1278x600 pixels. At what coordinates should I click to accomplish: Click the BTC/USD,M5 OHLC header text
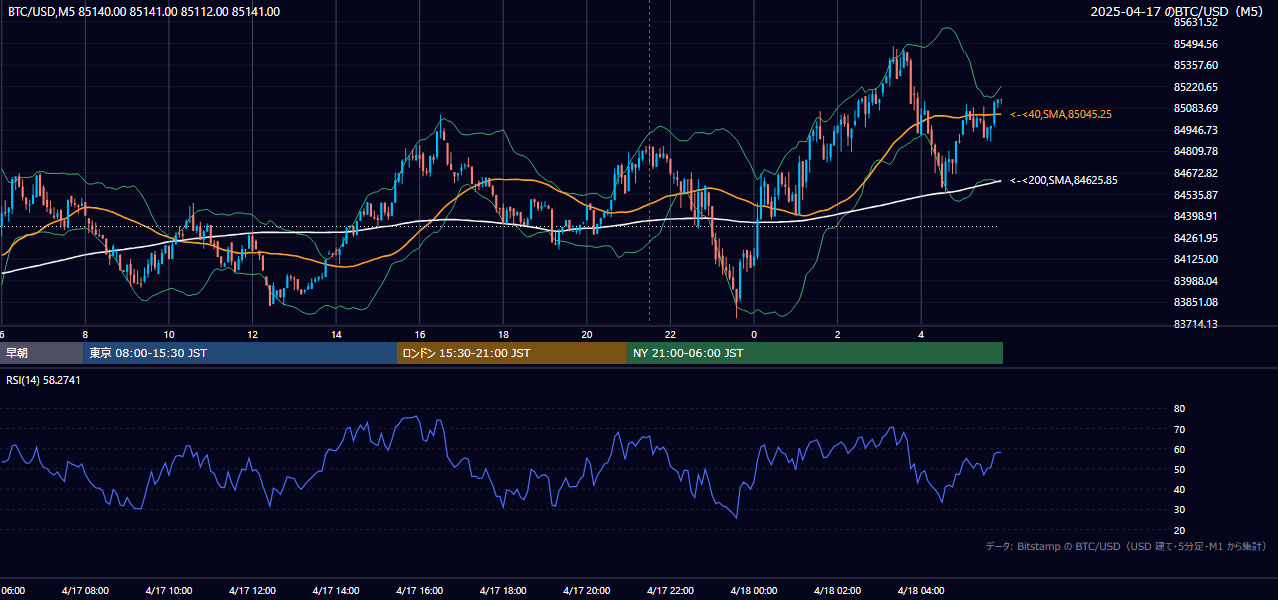pyautogui.click(x=144, y=12)
